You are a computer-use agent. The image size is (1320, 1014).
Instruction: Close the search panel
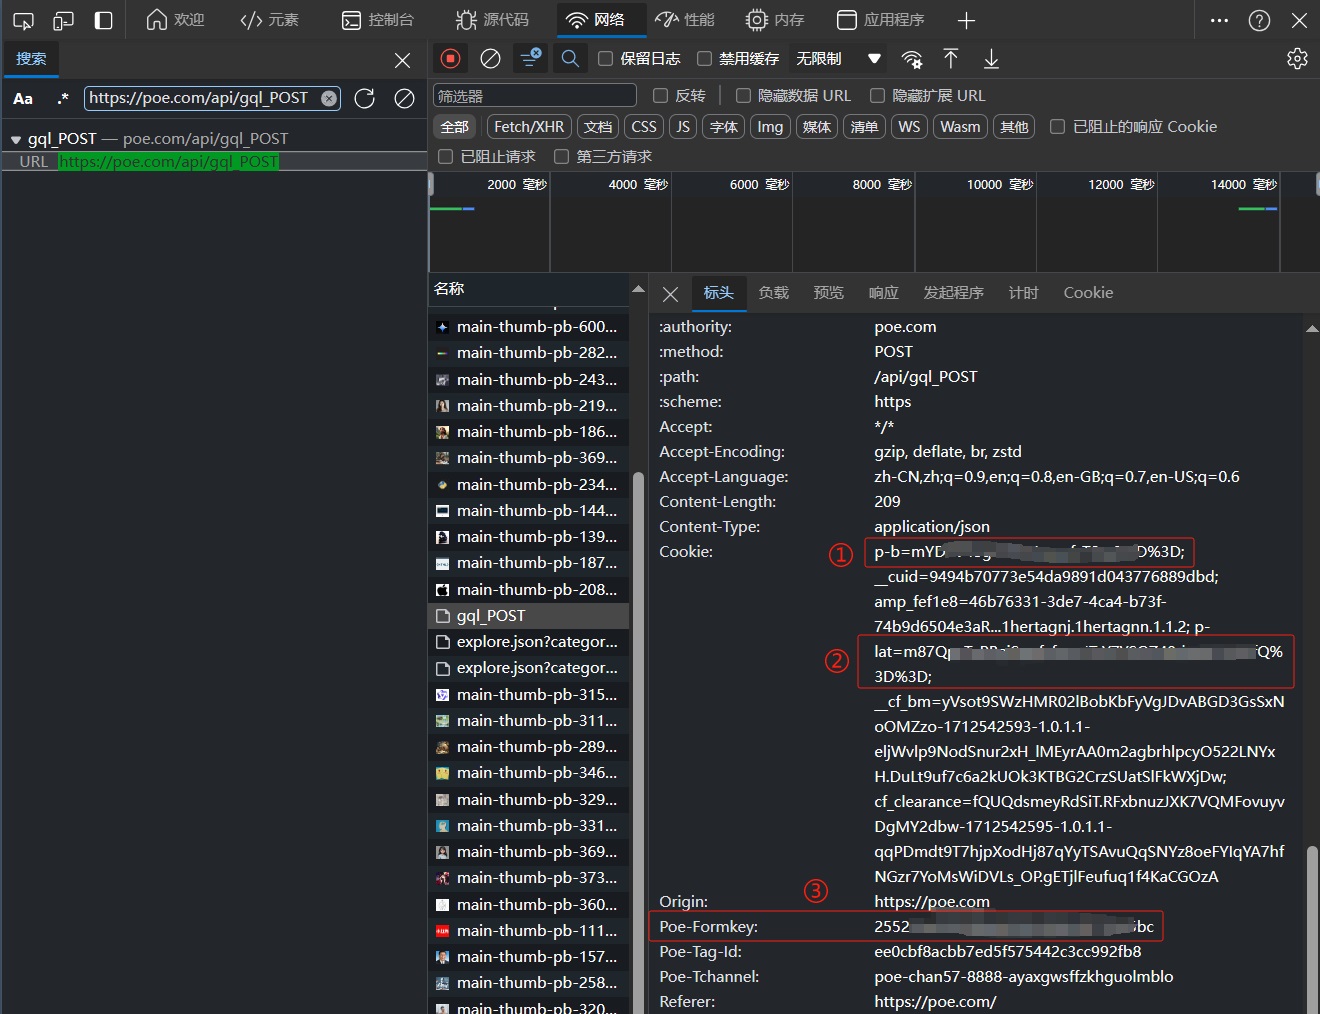[x=402, y=60]
